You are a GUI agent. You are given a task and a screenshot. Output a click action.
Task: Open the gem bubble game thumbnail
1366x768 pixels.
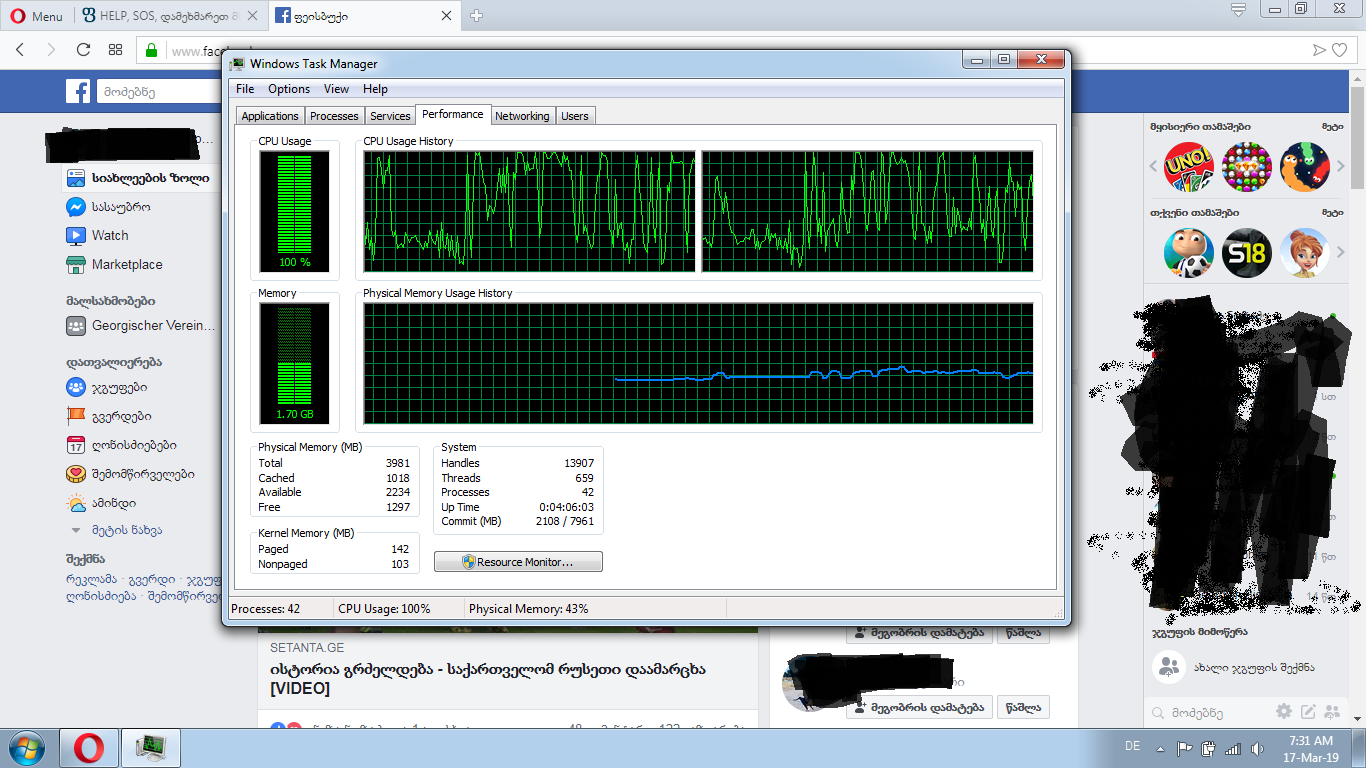click(x=1247, y=167)
